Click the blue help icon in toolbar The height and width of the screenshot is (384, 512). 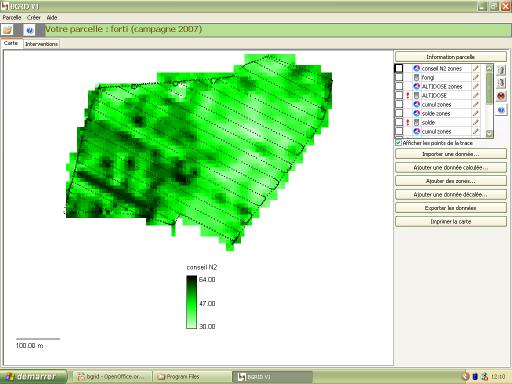(30, 30)
